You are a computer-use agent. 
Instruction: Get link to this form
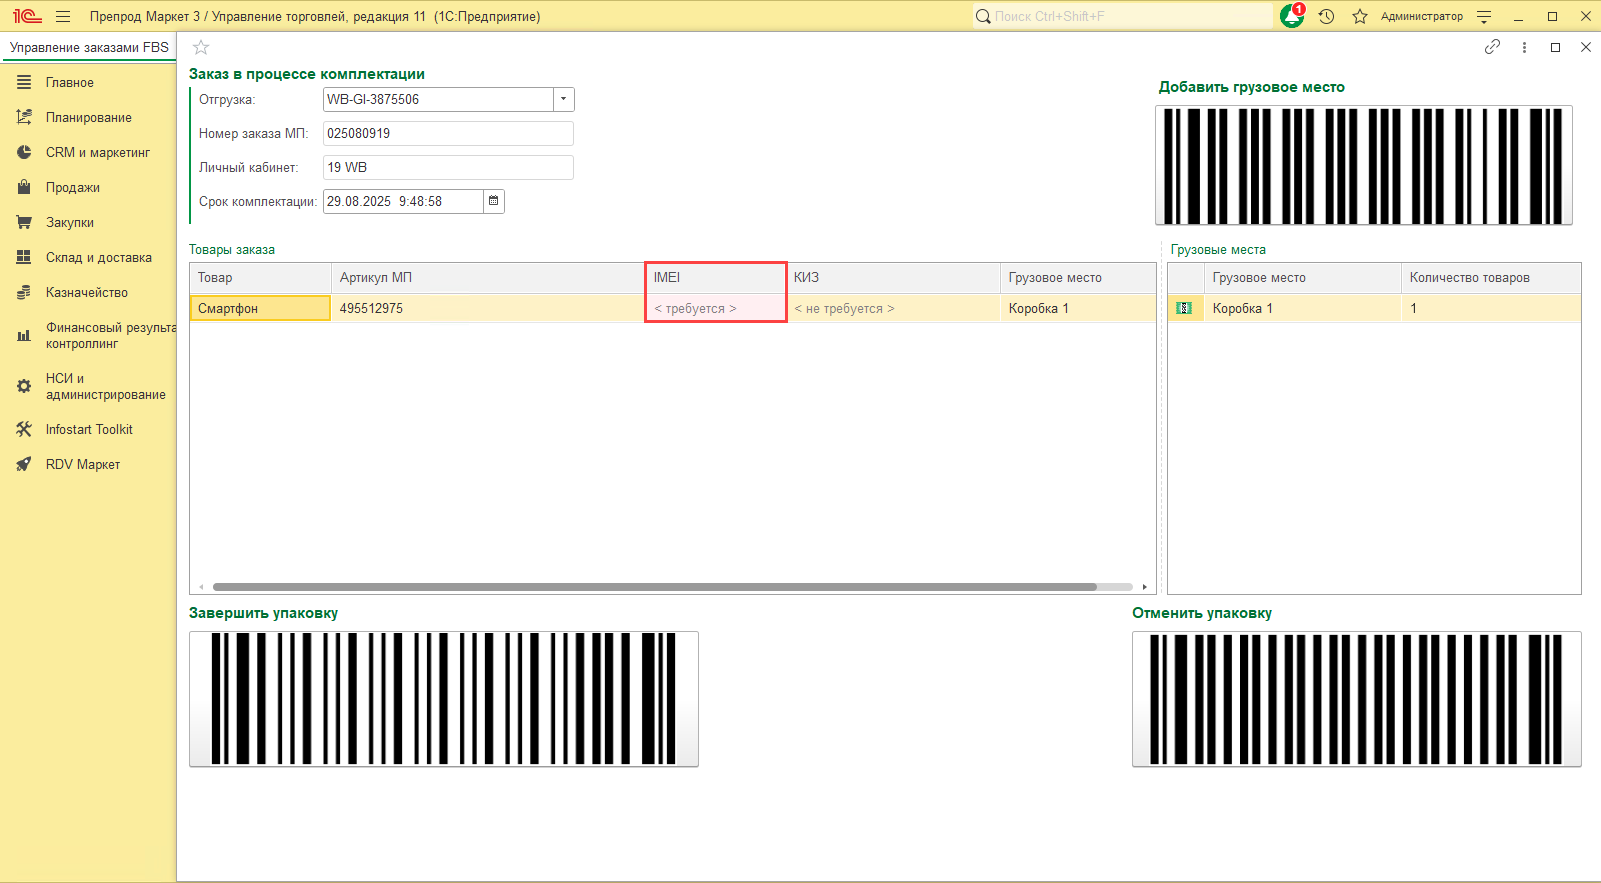coord(1492,47)
